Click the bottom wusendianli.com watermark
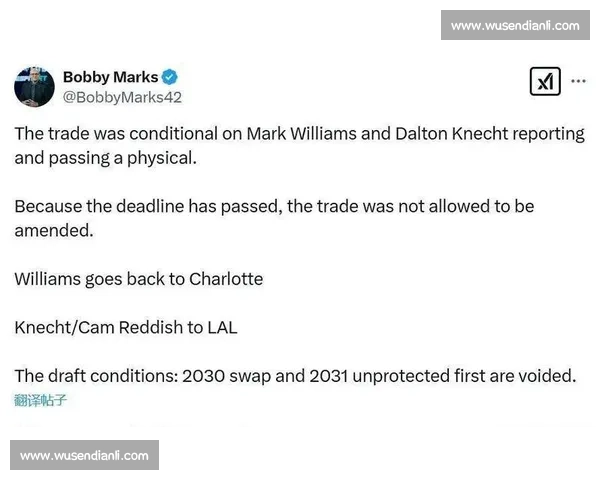This screenshot has height=480, width=600. click(84, 455)
